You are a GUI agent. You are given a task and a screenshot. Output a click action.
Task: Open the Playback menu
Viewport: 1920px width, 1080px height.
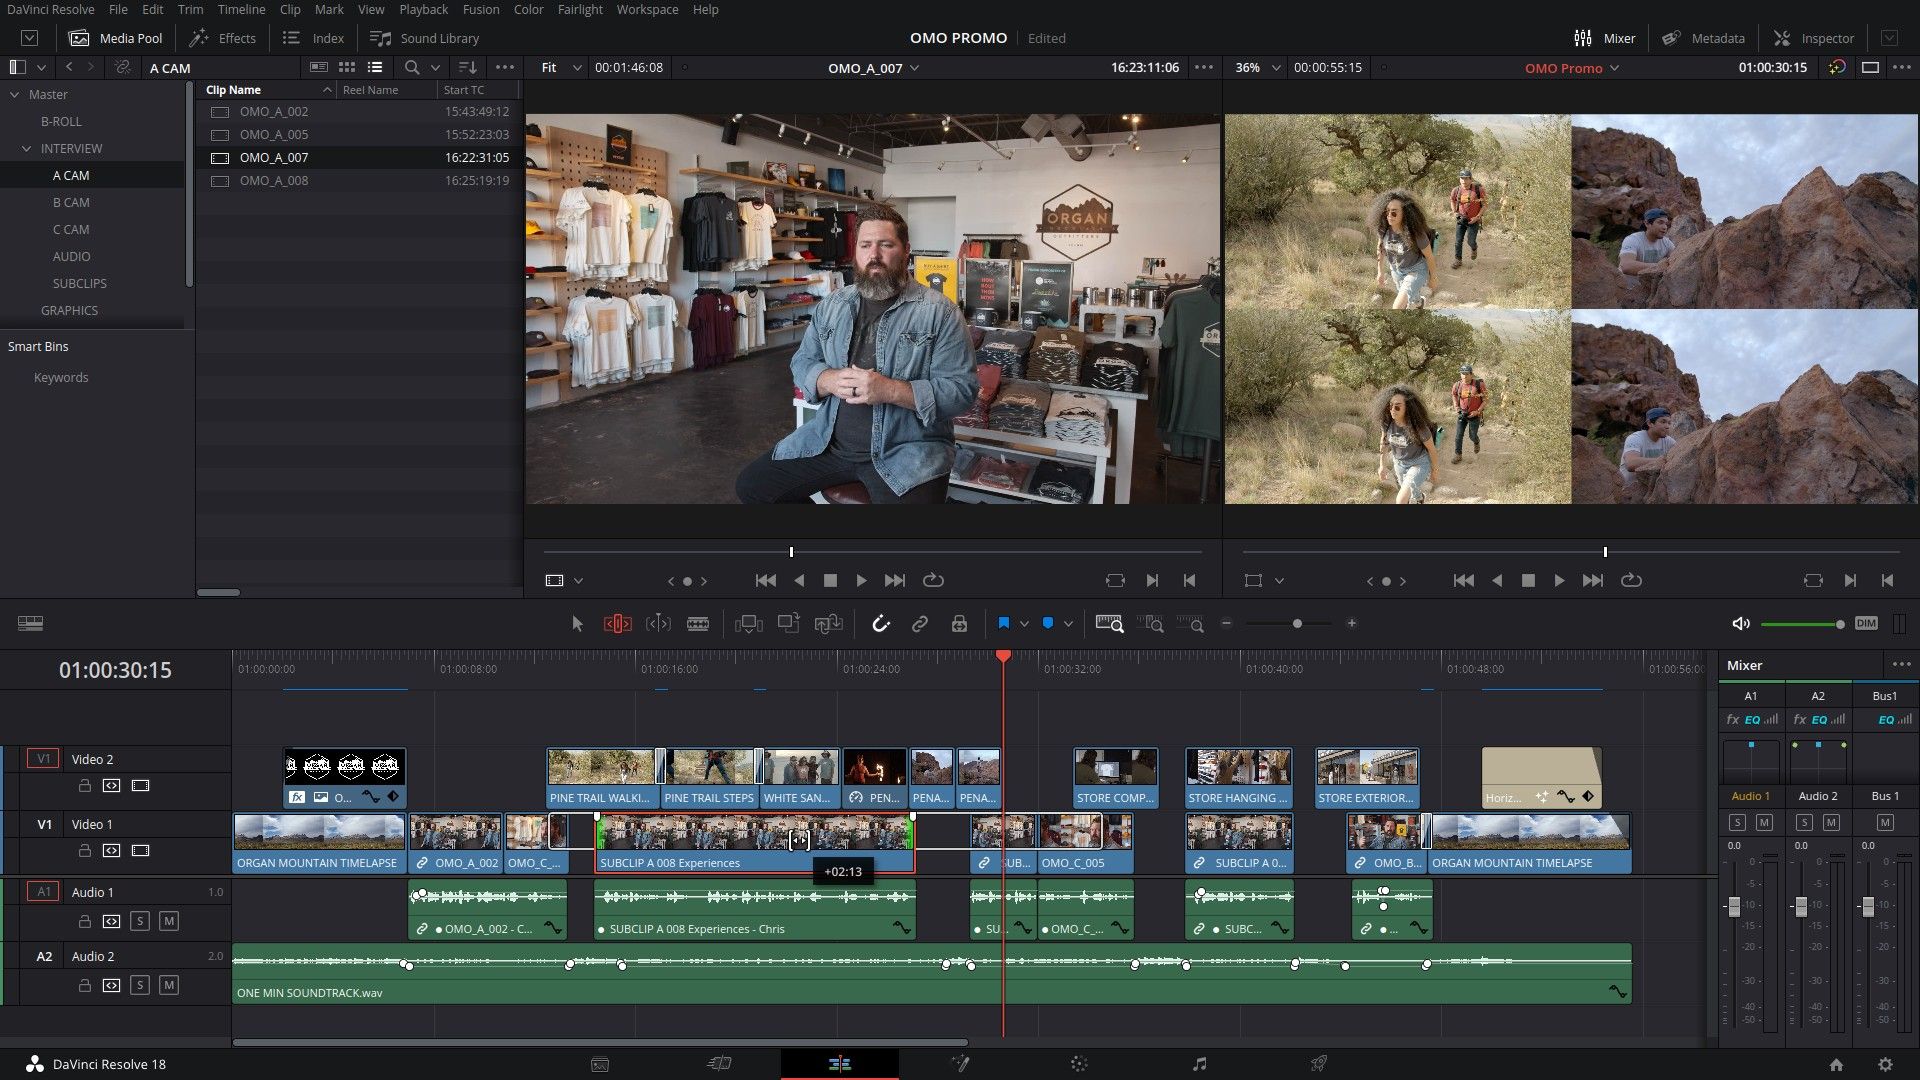422,9
